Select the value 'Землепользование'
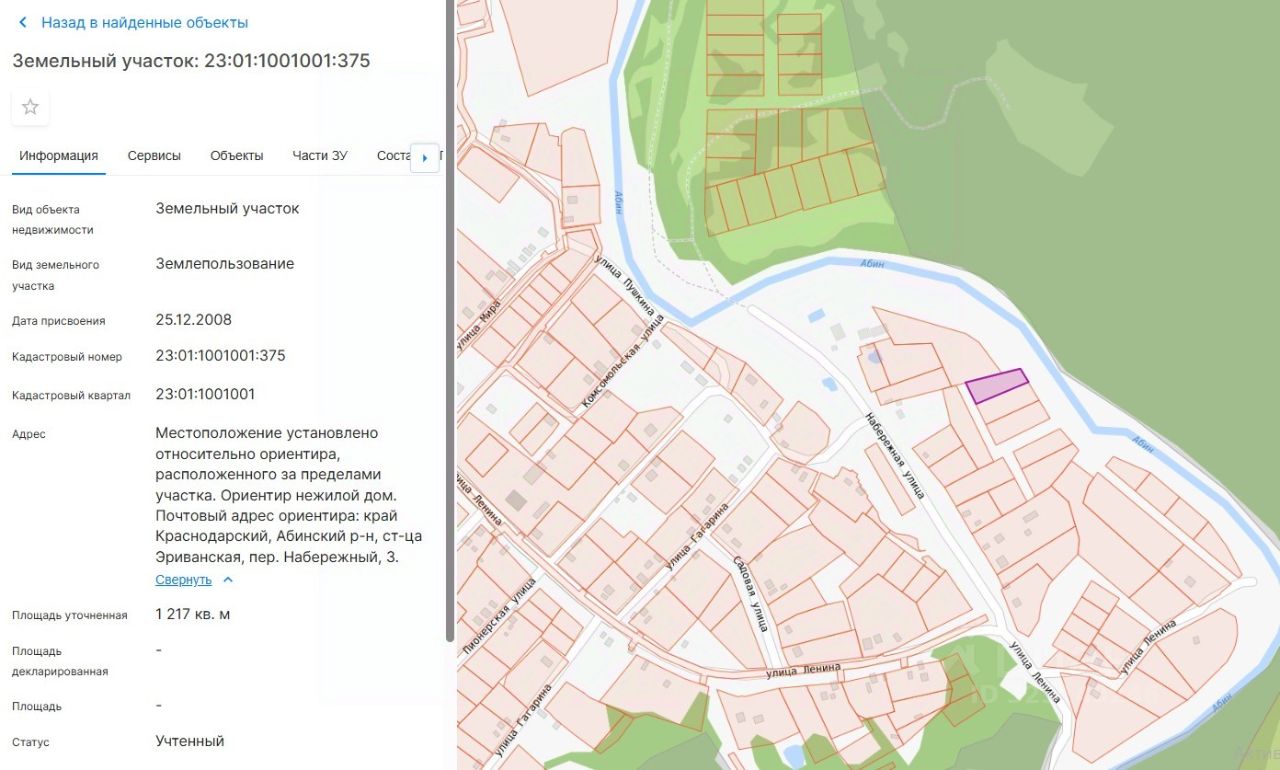 point(225,264)
